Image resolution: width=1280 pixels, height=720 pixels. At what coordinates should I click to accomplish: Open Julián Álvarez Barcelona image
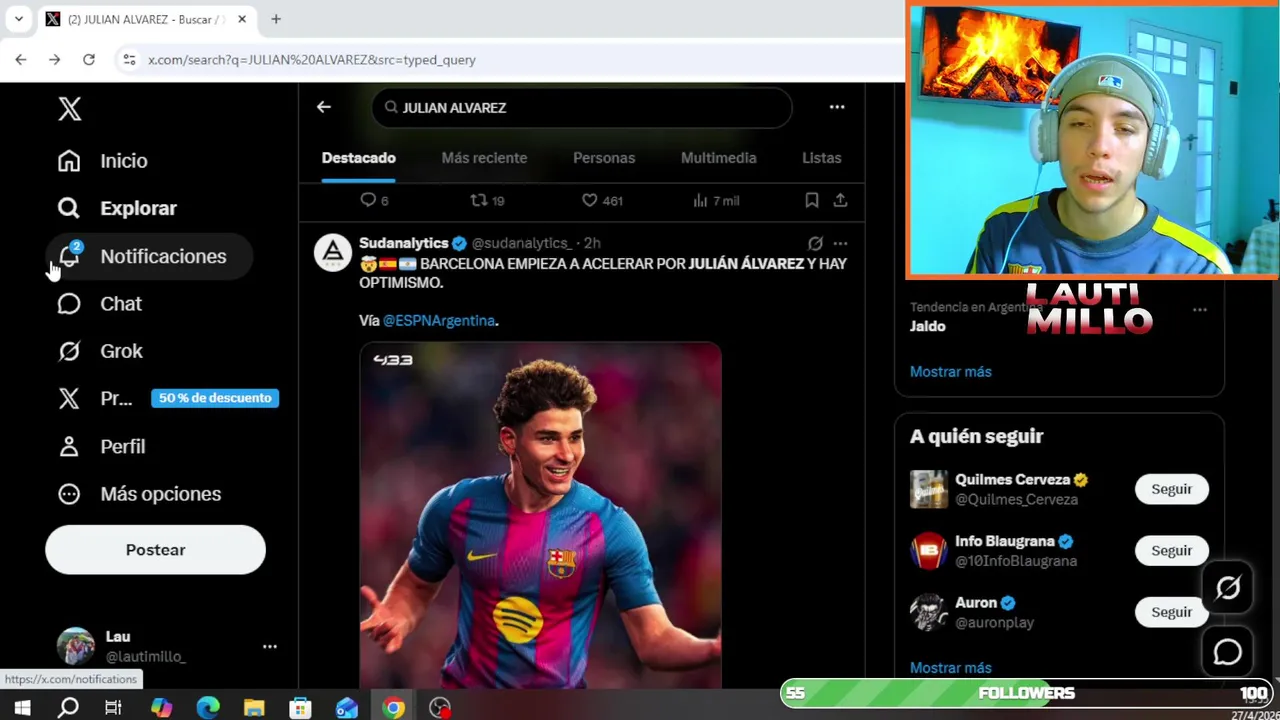point(540,515)
